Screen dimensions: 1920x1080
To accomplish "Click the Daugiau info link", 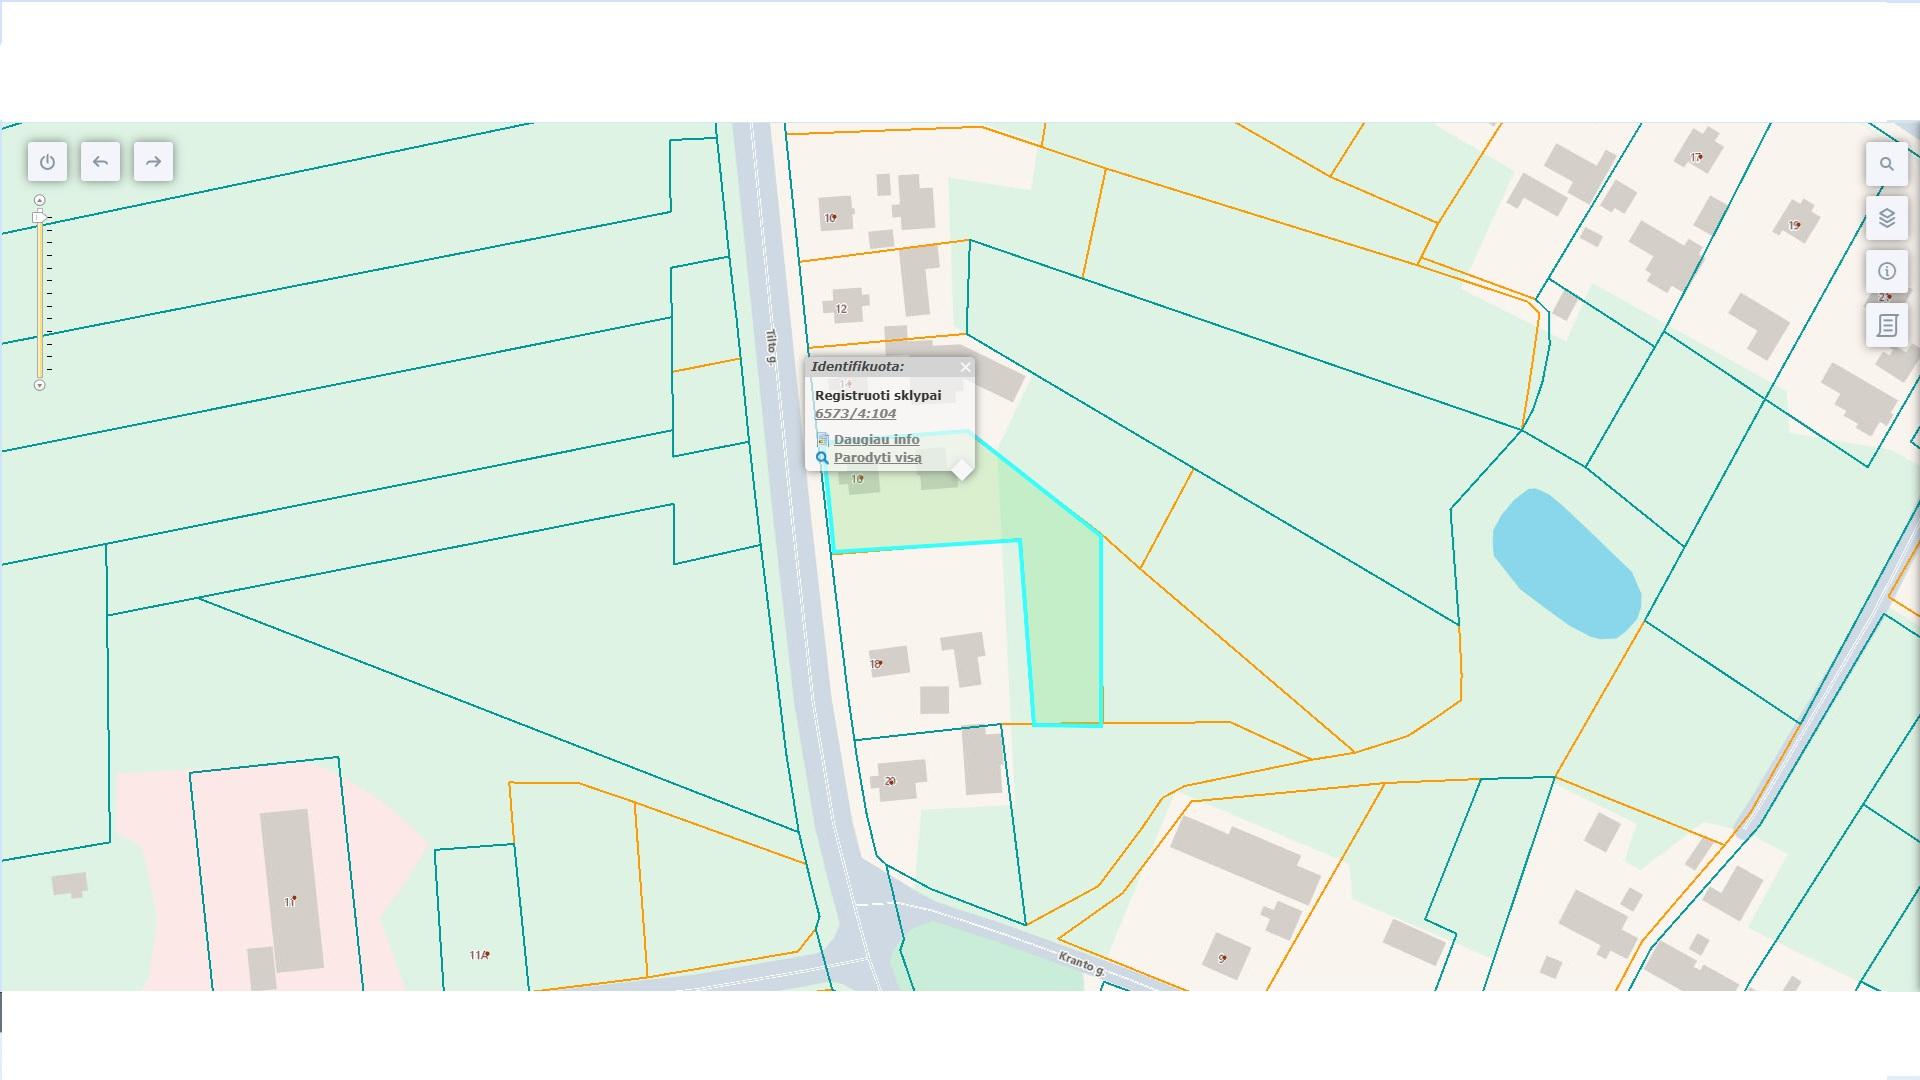I will (876, 439).
